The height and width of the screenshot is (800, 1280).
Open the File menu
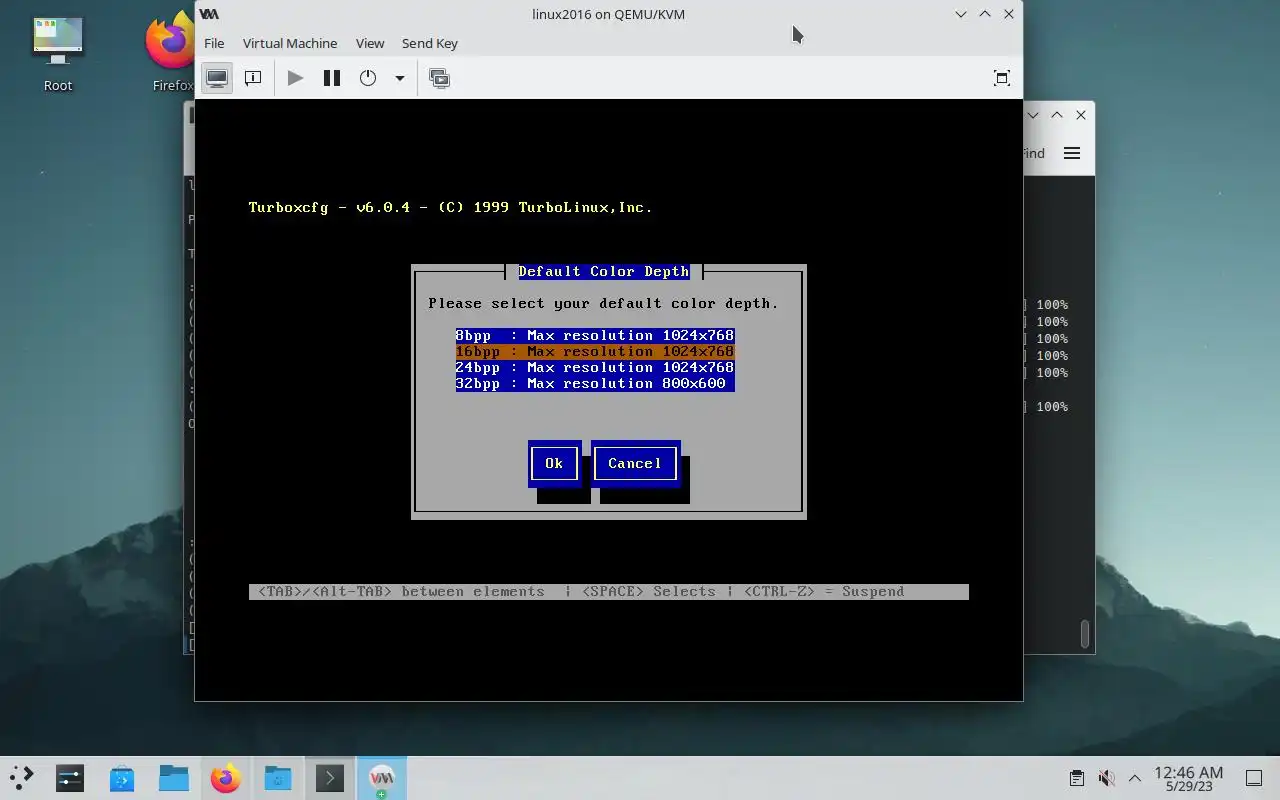pyautogui.click(x=214, y=43)
